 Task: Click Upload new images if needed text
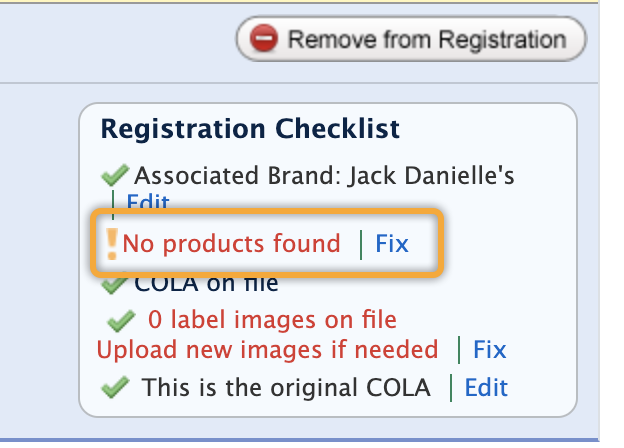coord(267,350)
